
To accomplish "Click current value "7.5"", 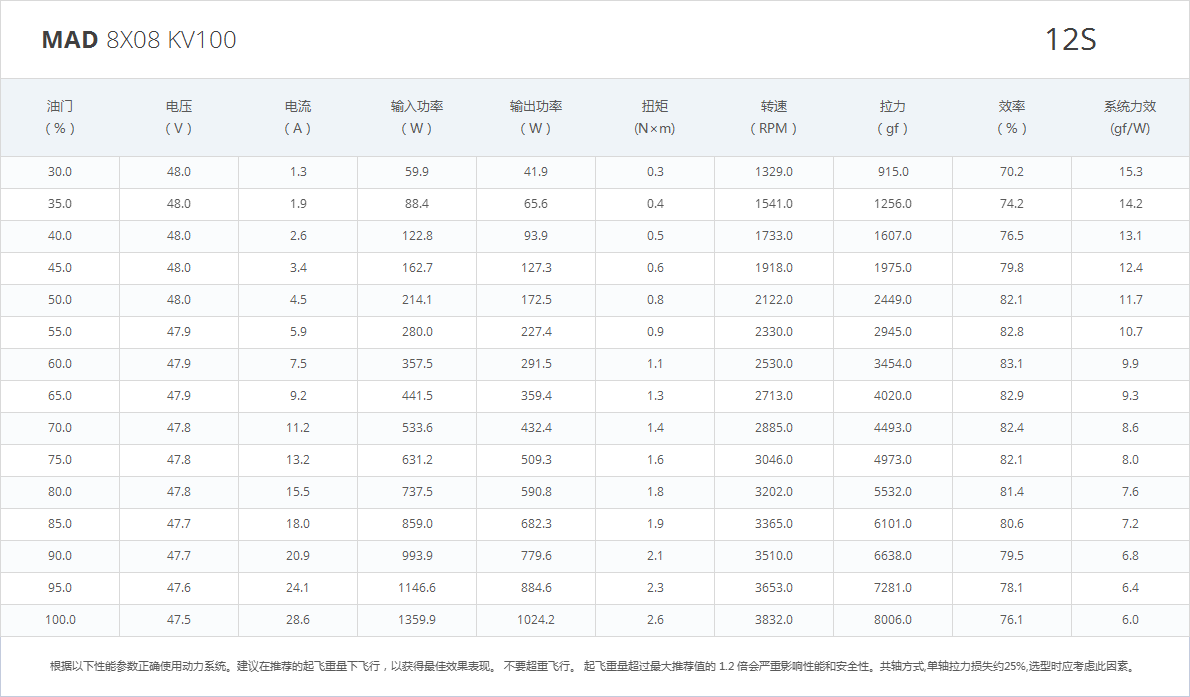I will pyautogui.click(x=298, y=364).
